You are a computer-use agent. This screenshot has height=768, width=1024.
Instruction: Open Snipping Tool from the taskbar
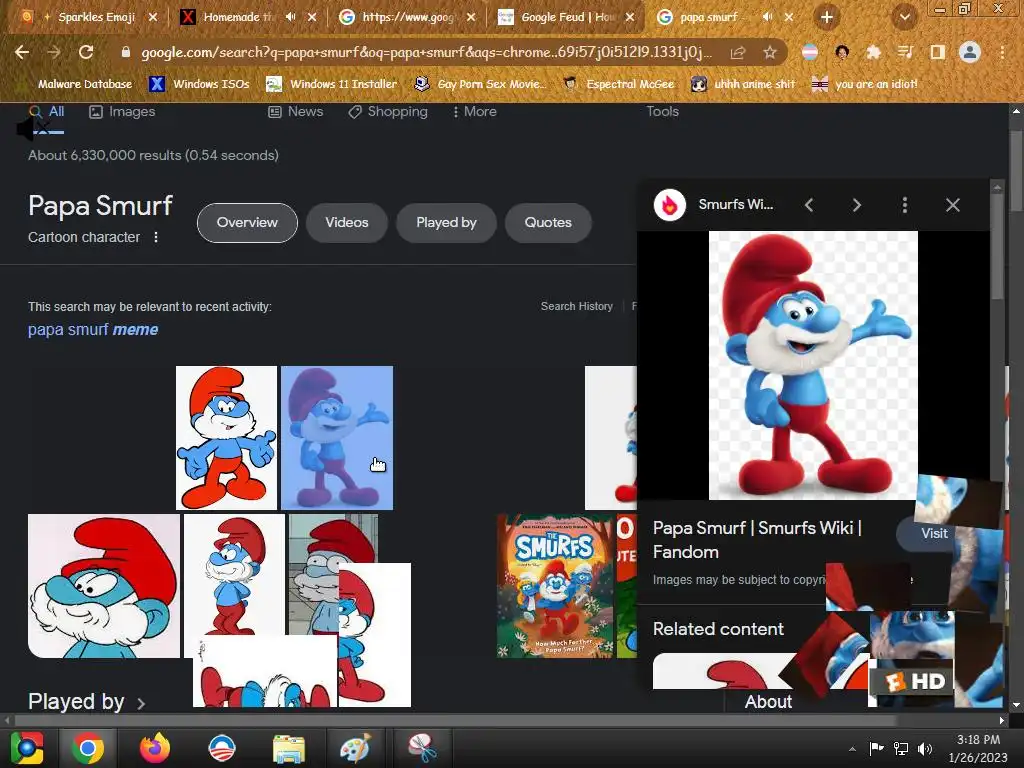[422, 748]
